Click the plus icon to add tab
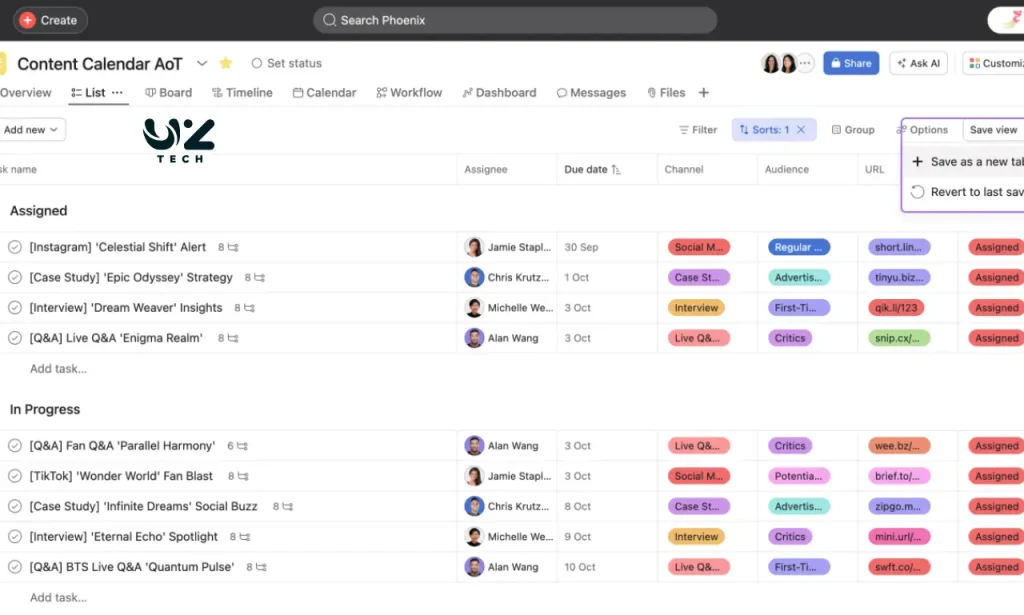The width and height of the screenshot is (1024, 615). [x=703, y=93]
